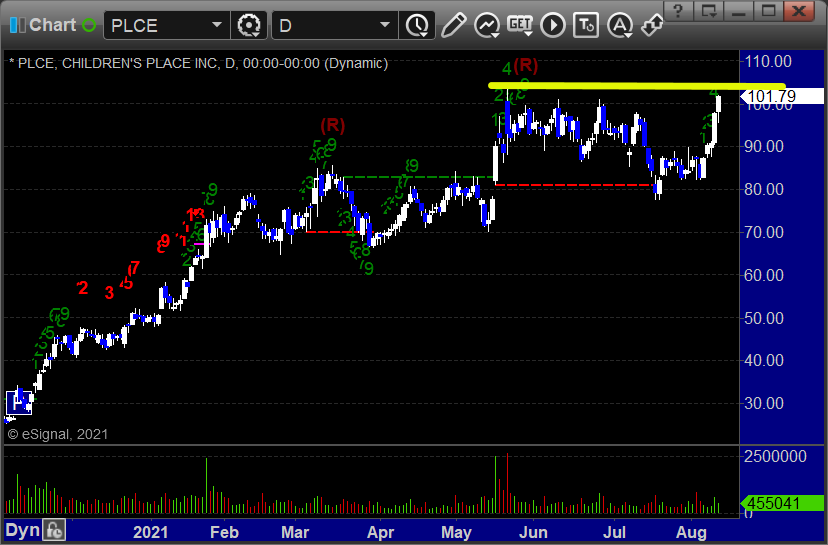The height and width of the screenshot is (545, 828).
Task: Click the Mar time axis label
Action: point(295,532)
